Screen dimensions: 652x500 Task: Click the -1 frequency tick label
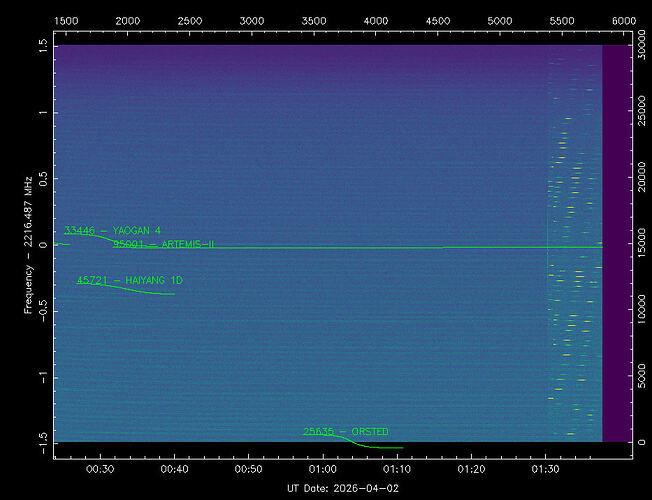(42, 376)
